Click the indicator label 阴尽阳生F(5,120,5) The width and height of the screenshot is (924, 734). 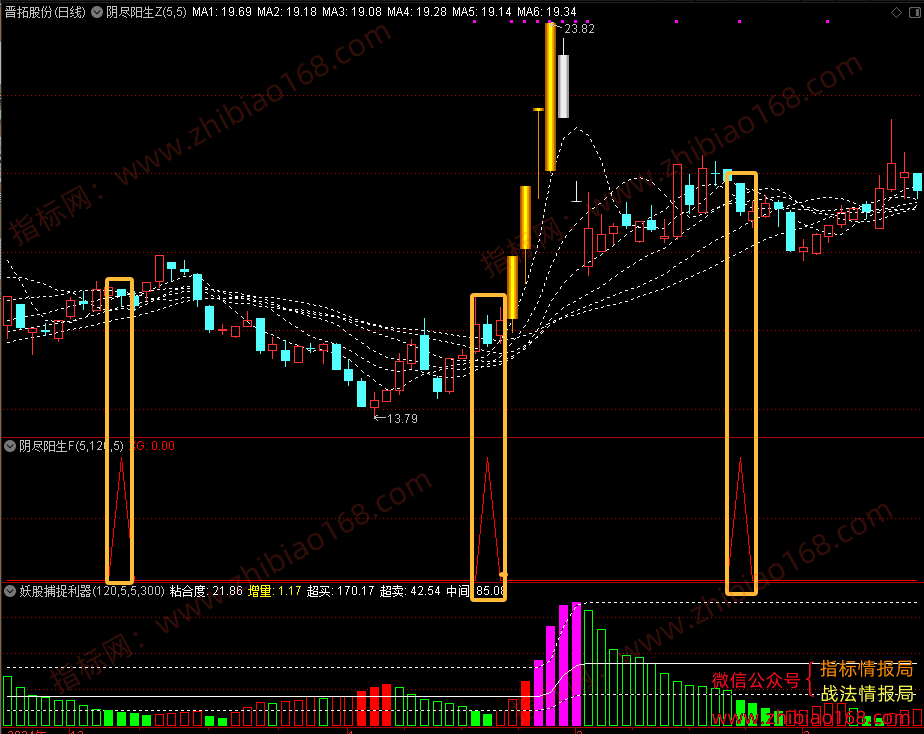click(71, 446)
